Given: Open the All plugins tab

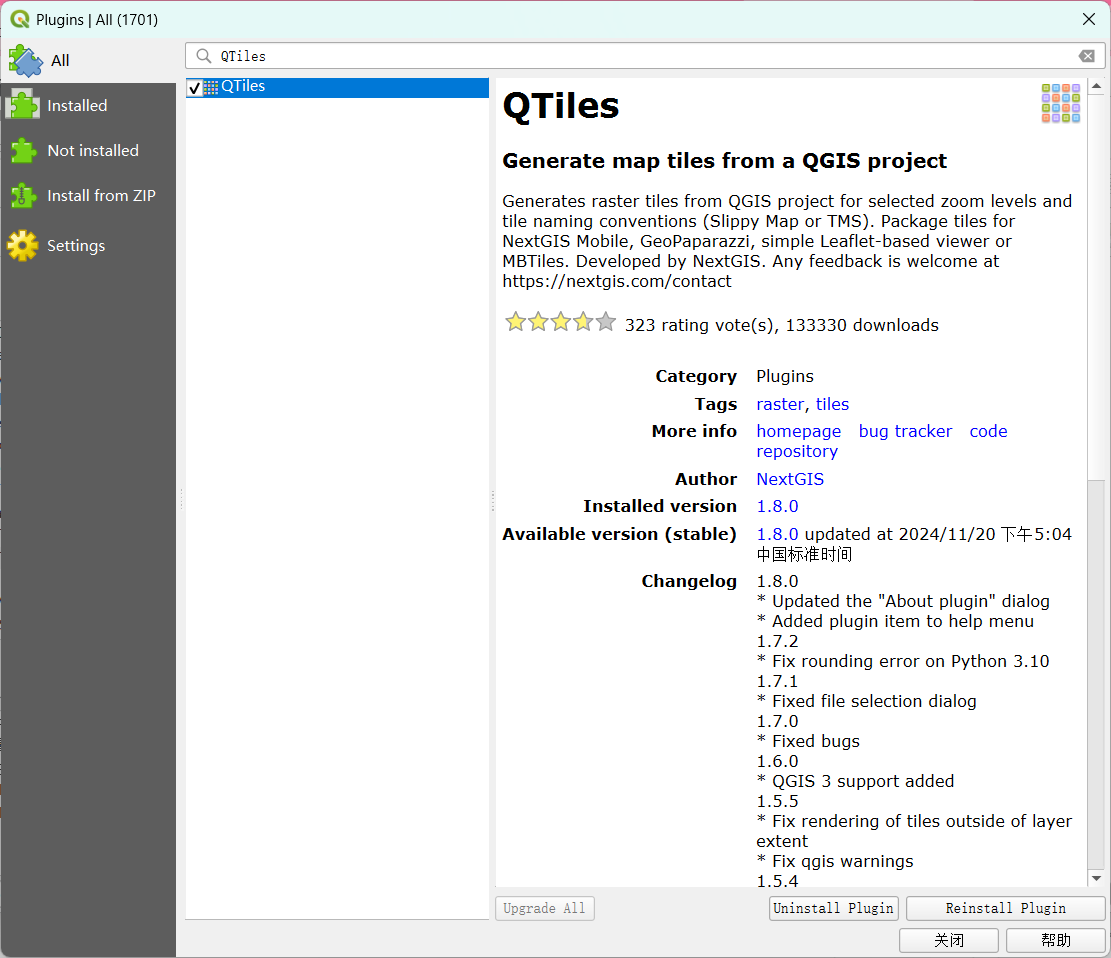Looking at the screenshot, I should [88, 60].
